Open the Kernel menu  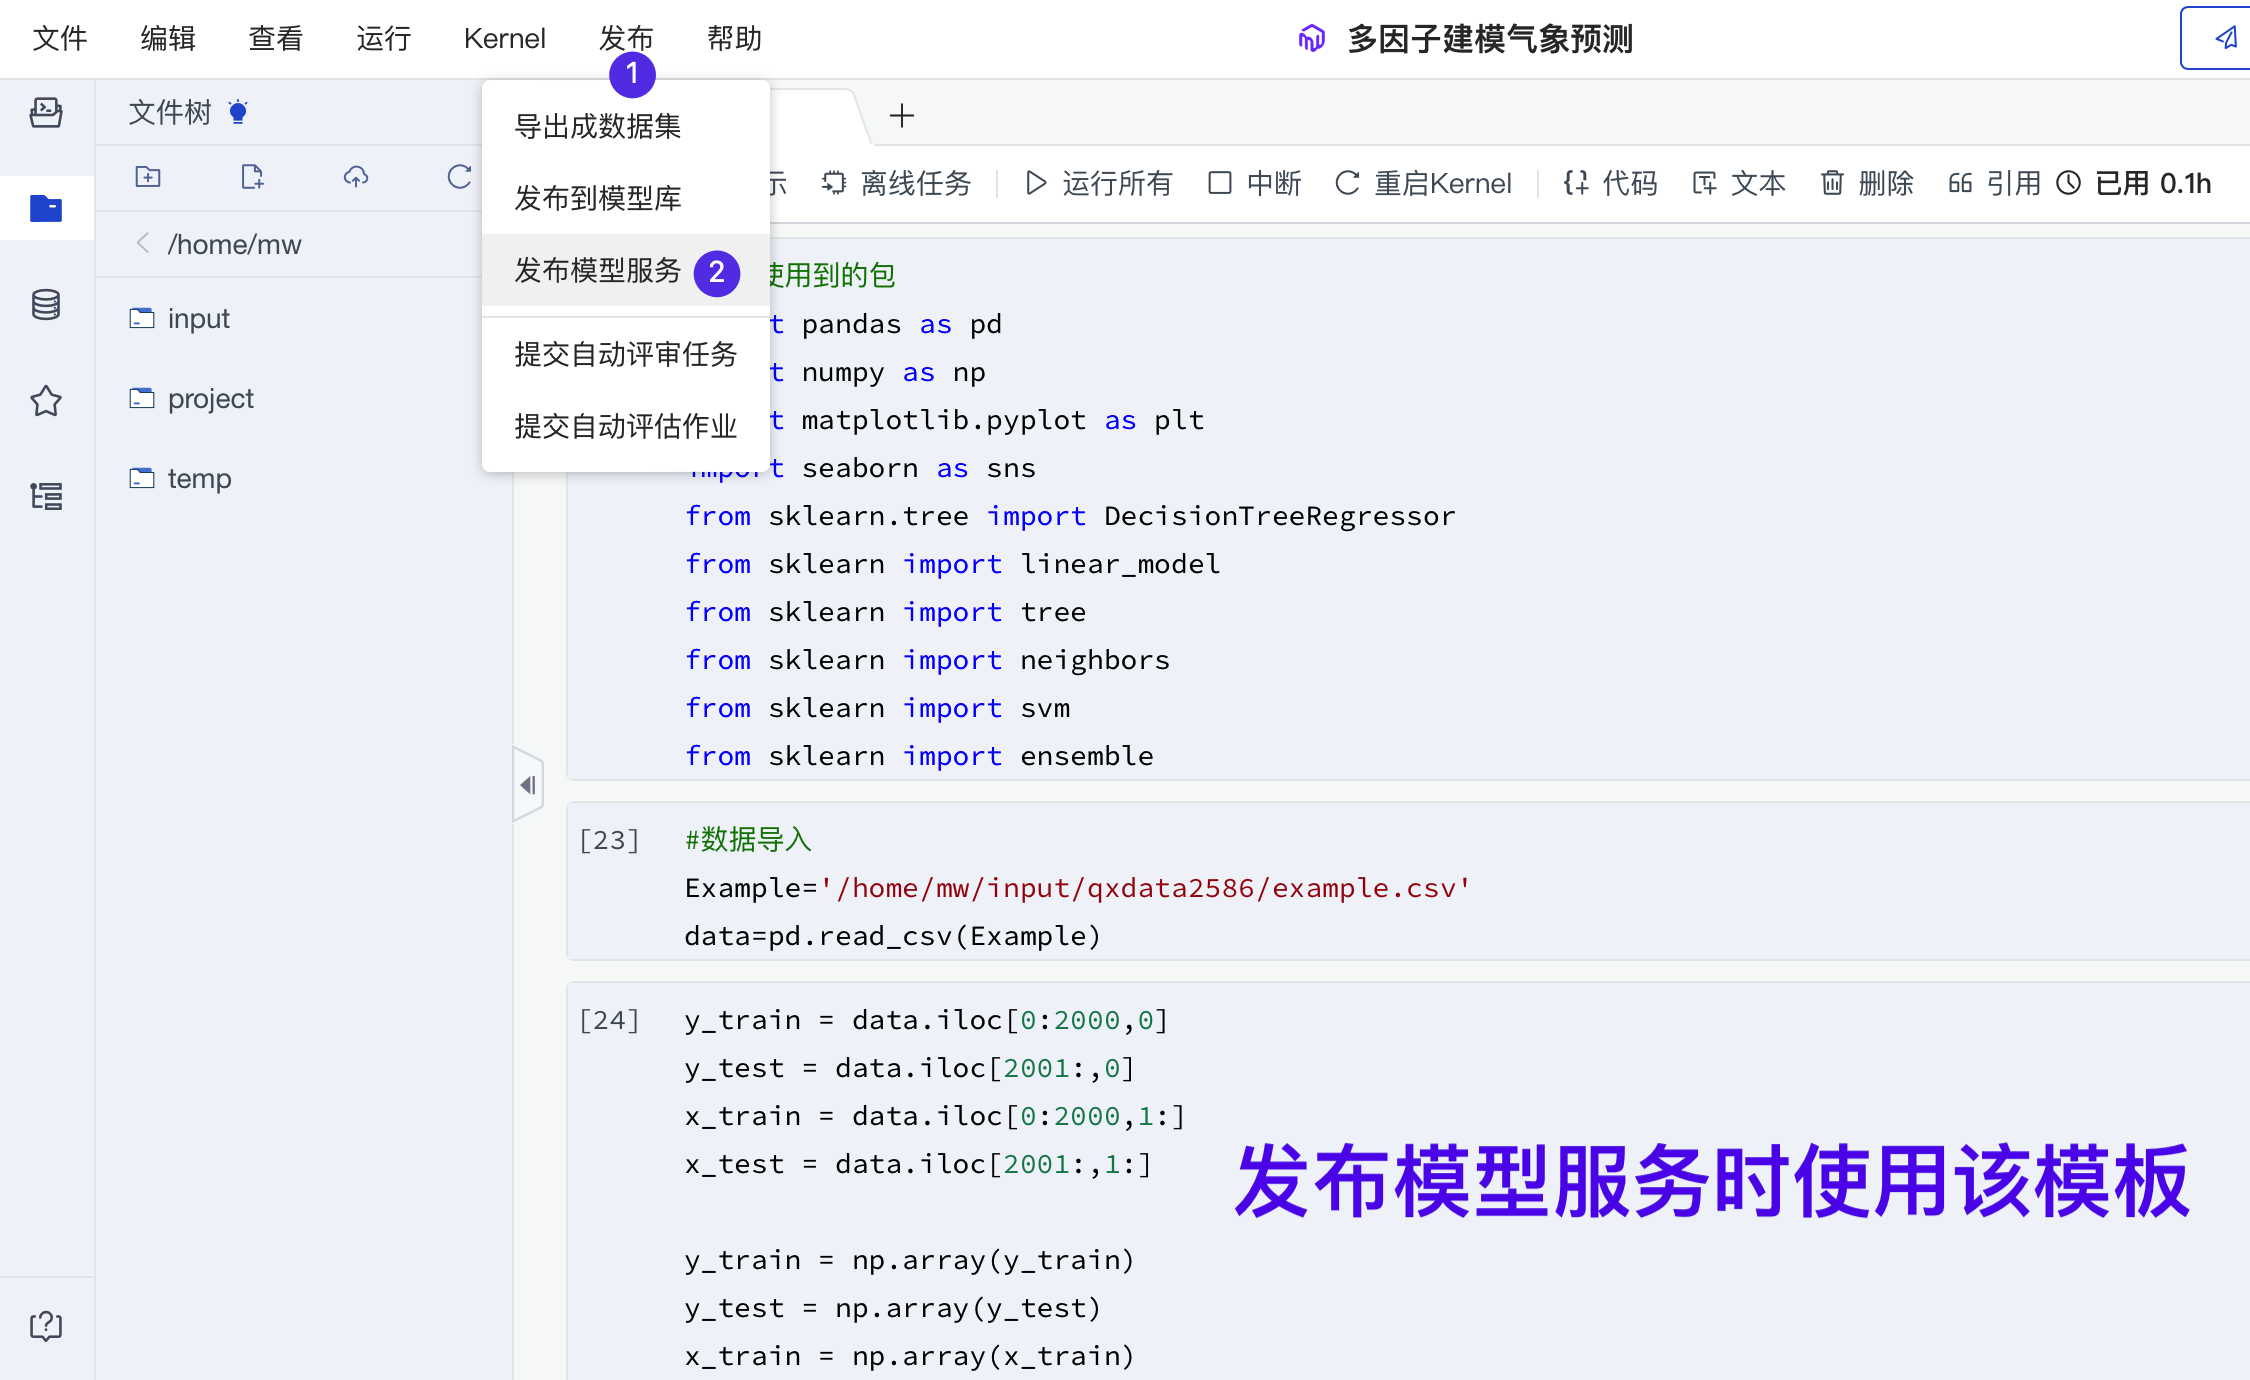click(x=504, y=38)
